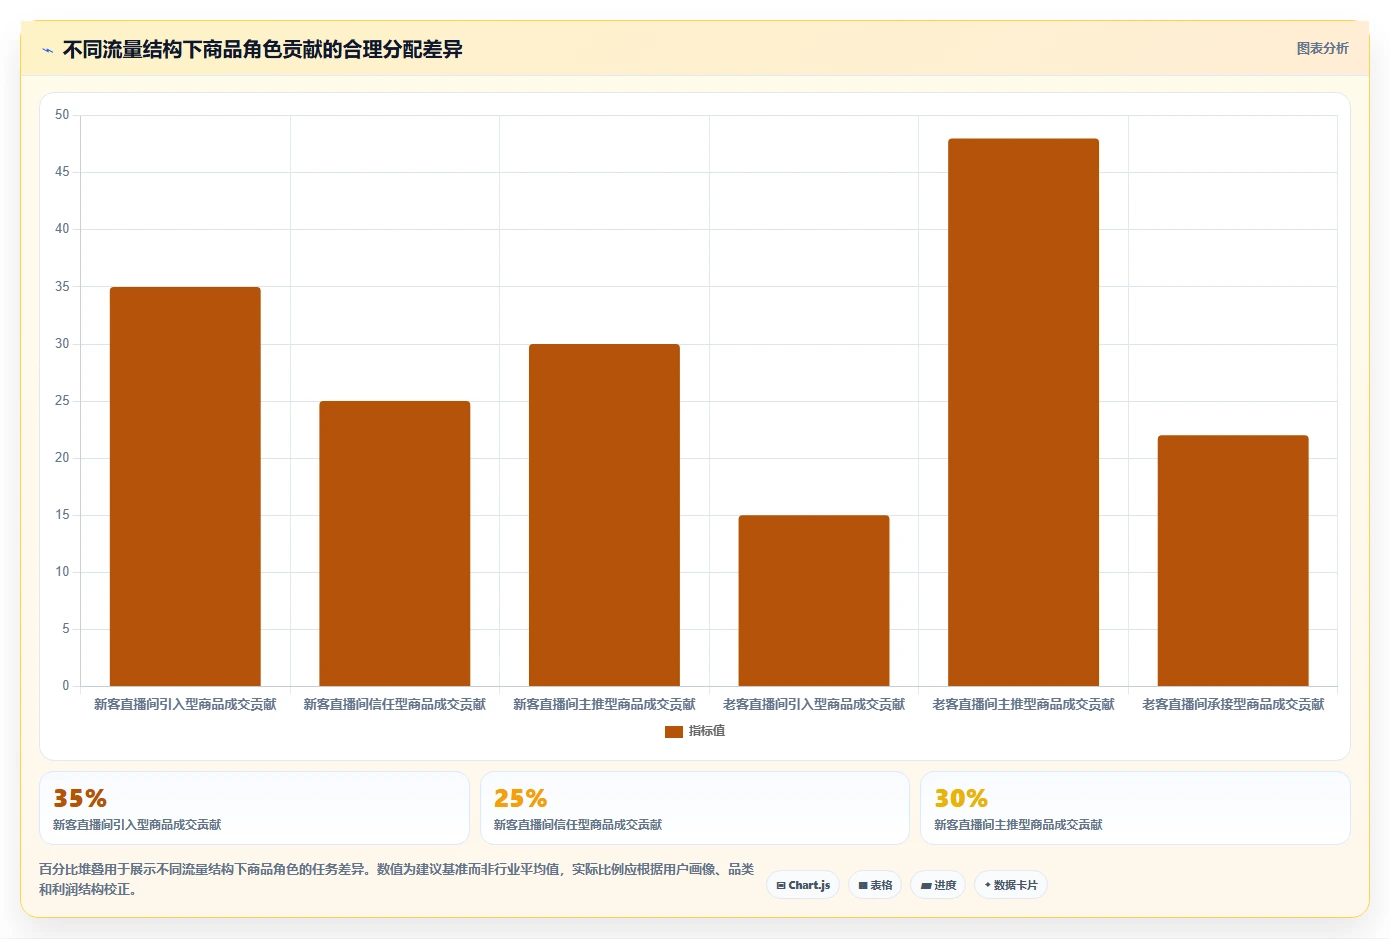Click the 进度 tag
Viewport: 1390px width, 939px height.
[938, 885]
